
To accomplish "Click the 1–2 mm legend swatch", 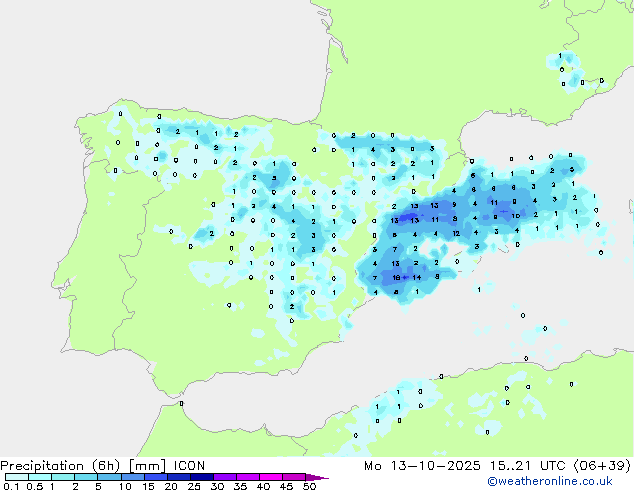I will (63, 477).
